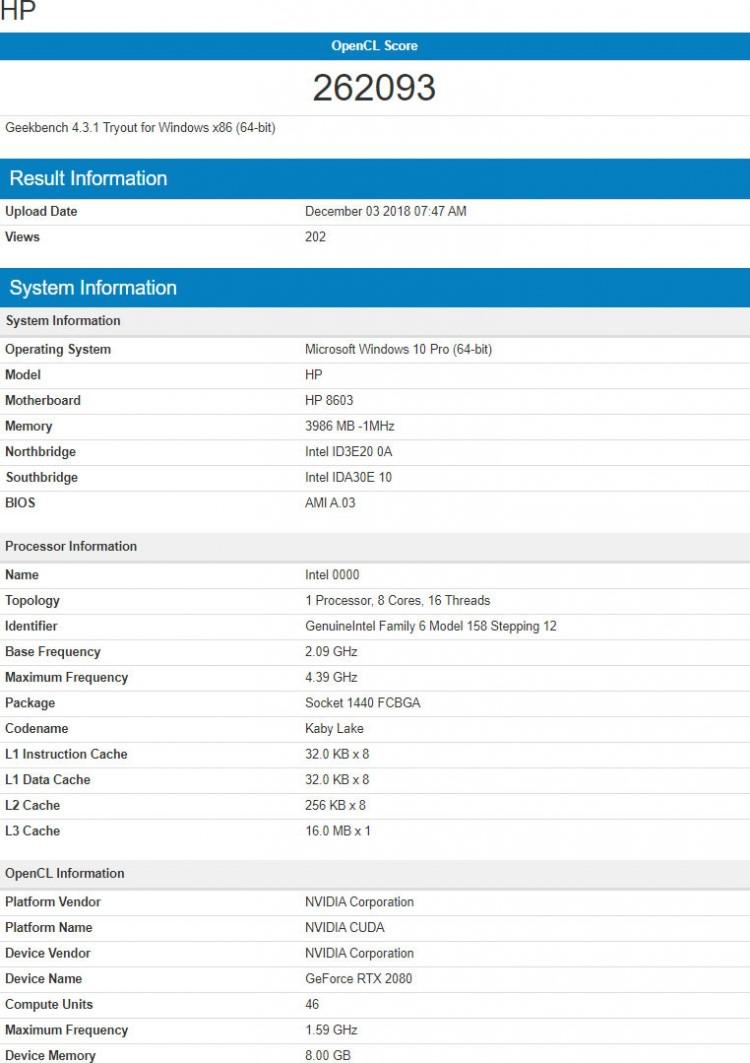Click the Result Information section header
750x1063 pixels.
pos(88,179)
